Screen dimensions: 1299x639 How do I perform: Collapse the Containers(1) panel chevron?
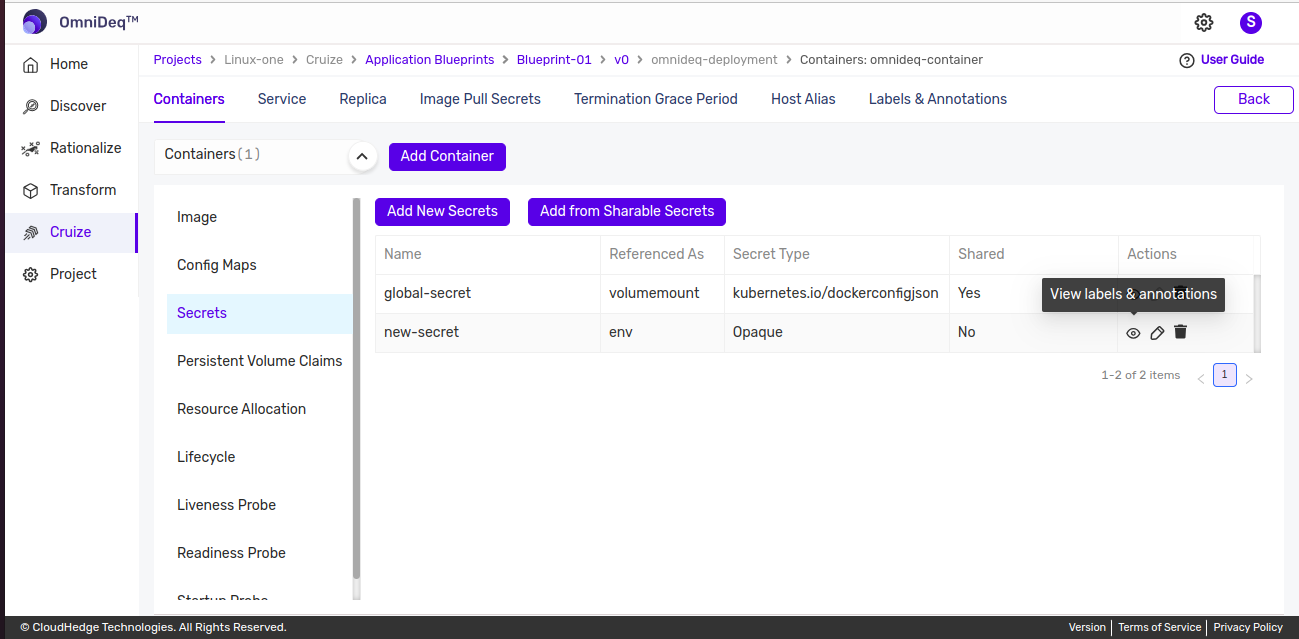pyautogui.click(x=362, y=157)
